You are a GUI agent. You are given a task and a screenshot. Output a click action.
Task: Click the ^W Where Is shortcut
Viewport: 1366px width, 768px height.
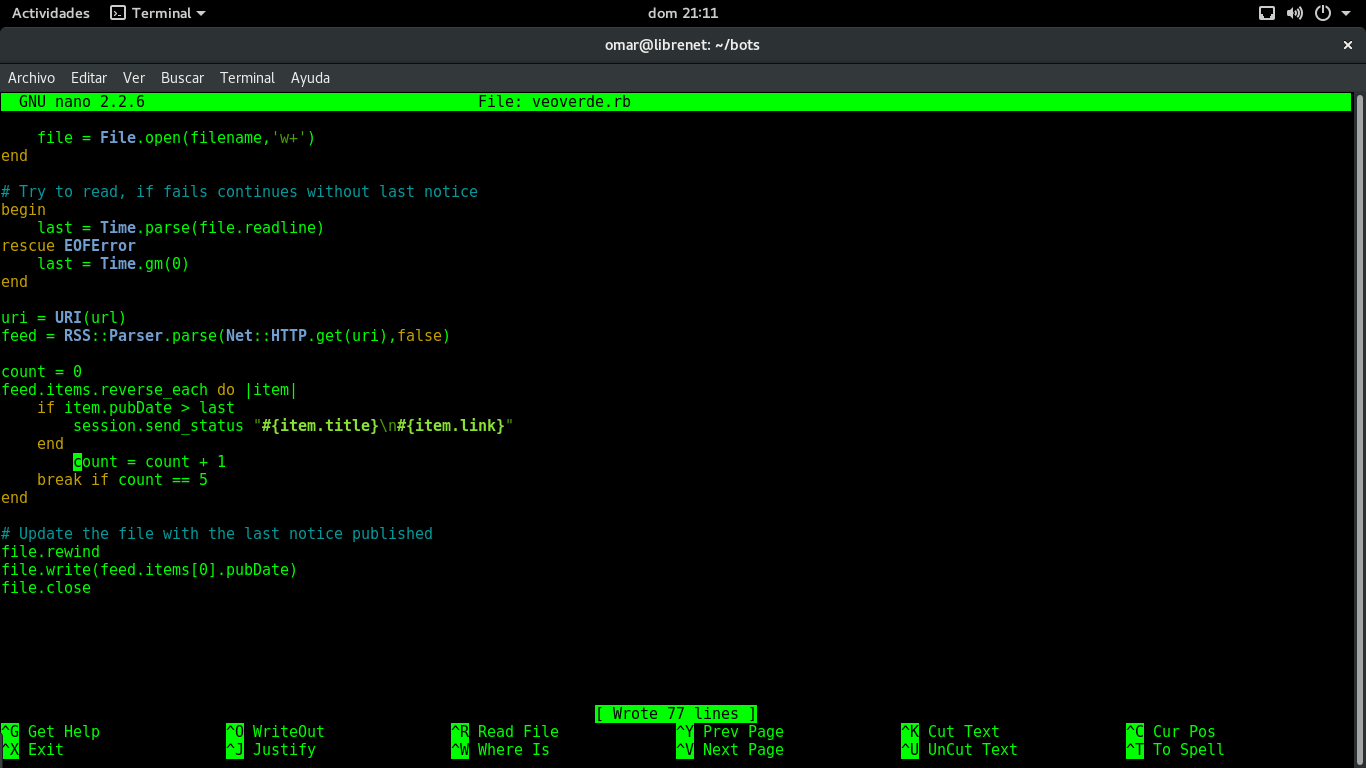tap(501, 750)
